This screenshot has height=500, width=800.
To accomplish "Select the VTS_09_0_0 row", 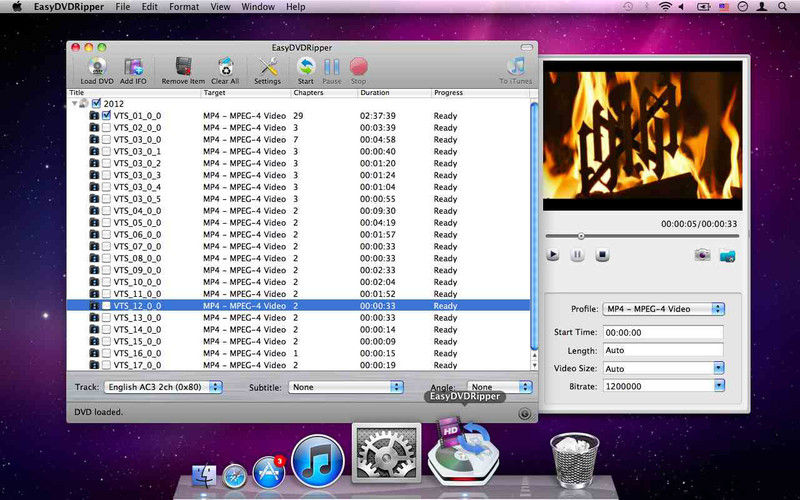I will [298, 270].
